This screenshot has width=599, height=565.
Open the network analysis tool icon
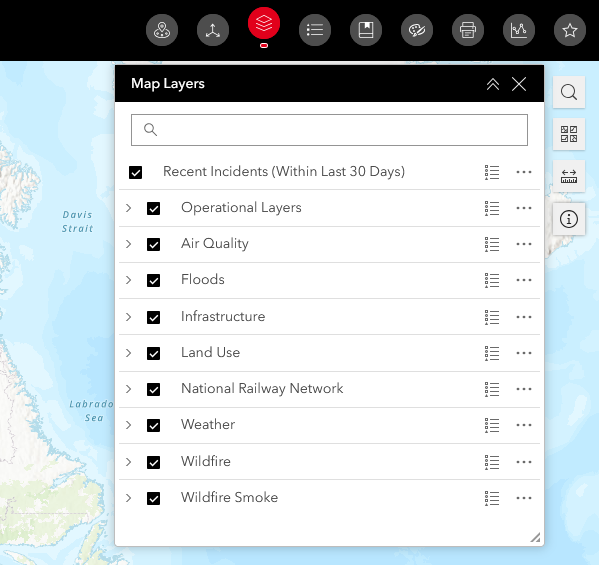[213, 30]
